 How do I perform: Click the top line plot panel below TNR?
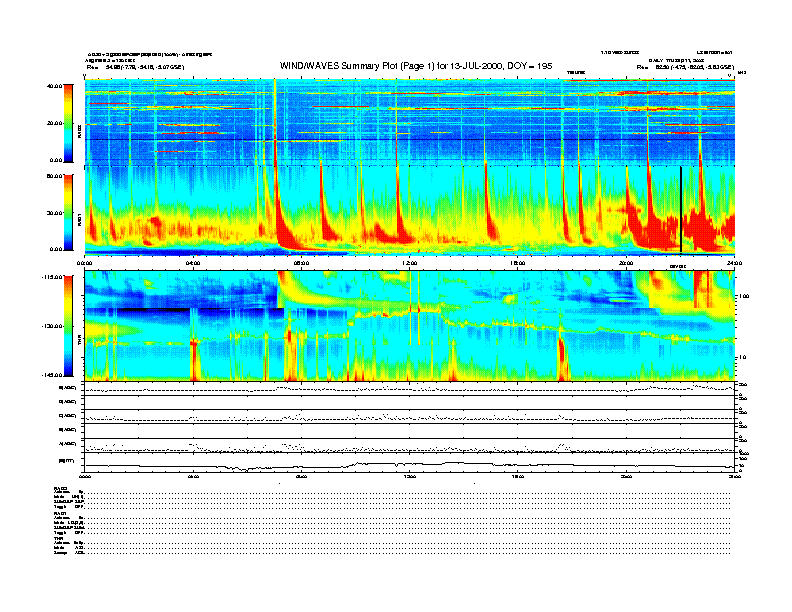coord(409,388)
